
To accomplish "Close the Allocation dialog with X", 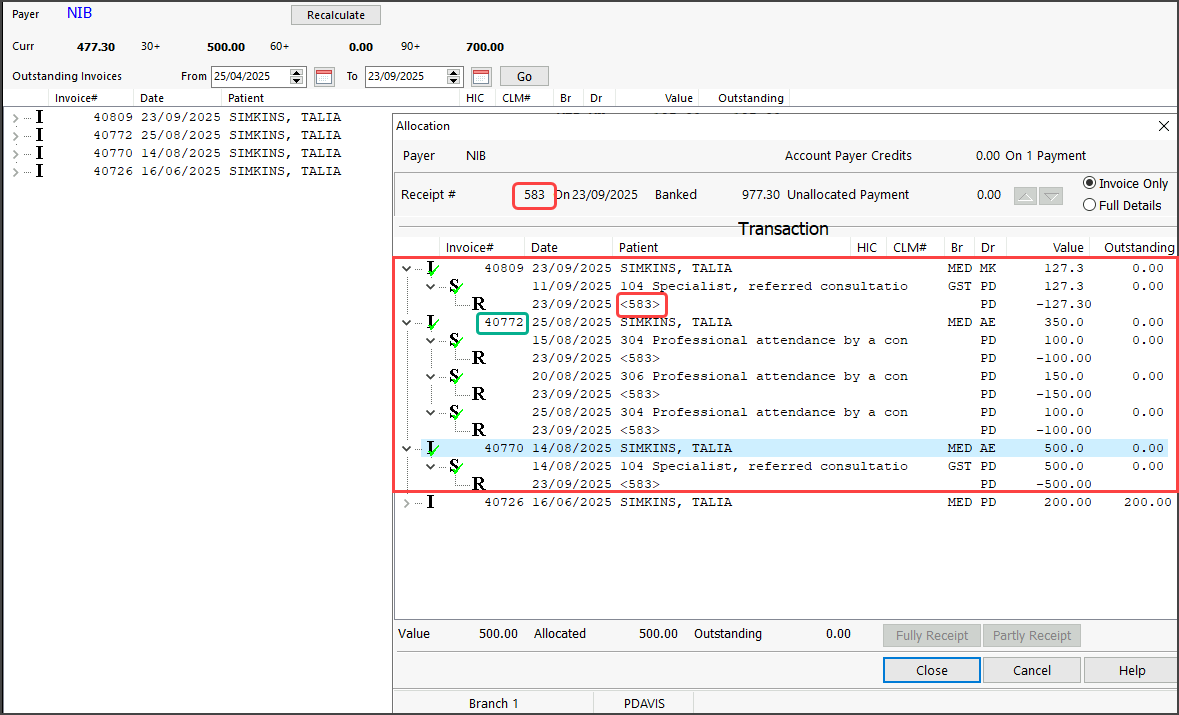I will (1163, 126).
